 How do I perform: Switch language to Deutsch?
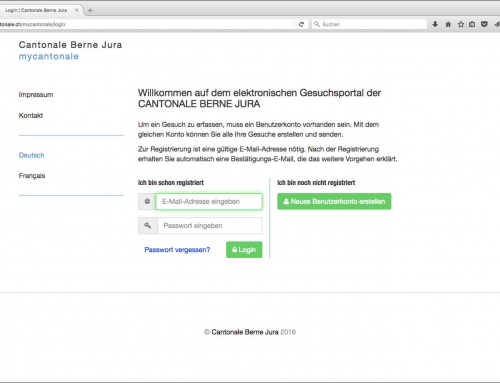(31, 155)
